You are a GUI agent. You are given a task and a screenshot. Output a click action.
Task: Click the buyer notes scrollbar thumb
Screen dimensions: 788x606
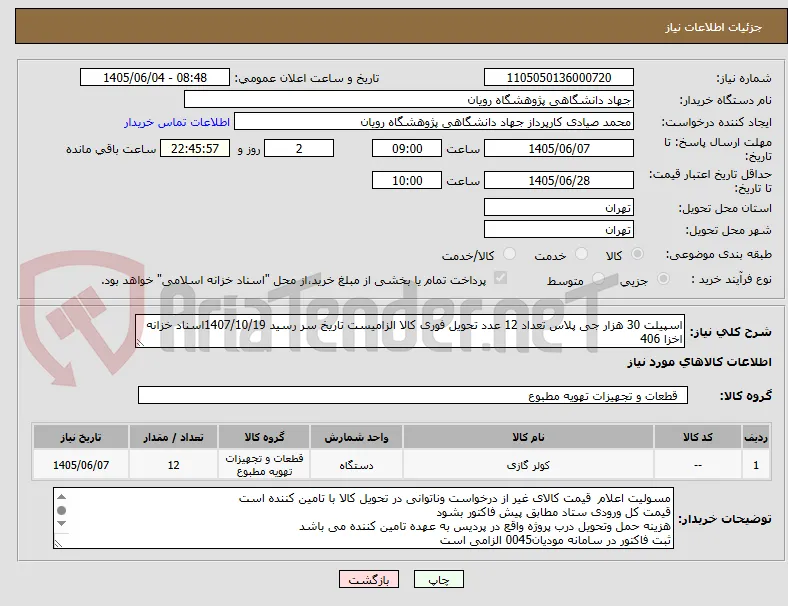pos(61,511)
